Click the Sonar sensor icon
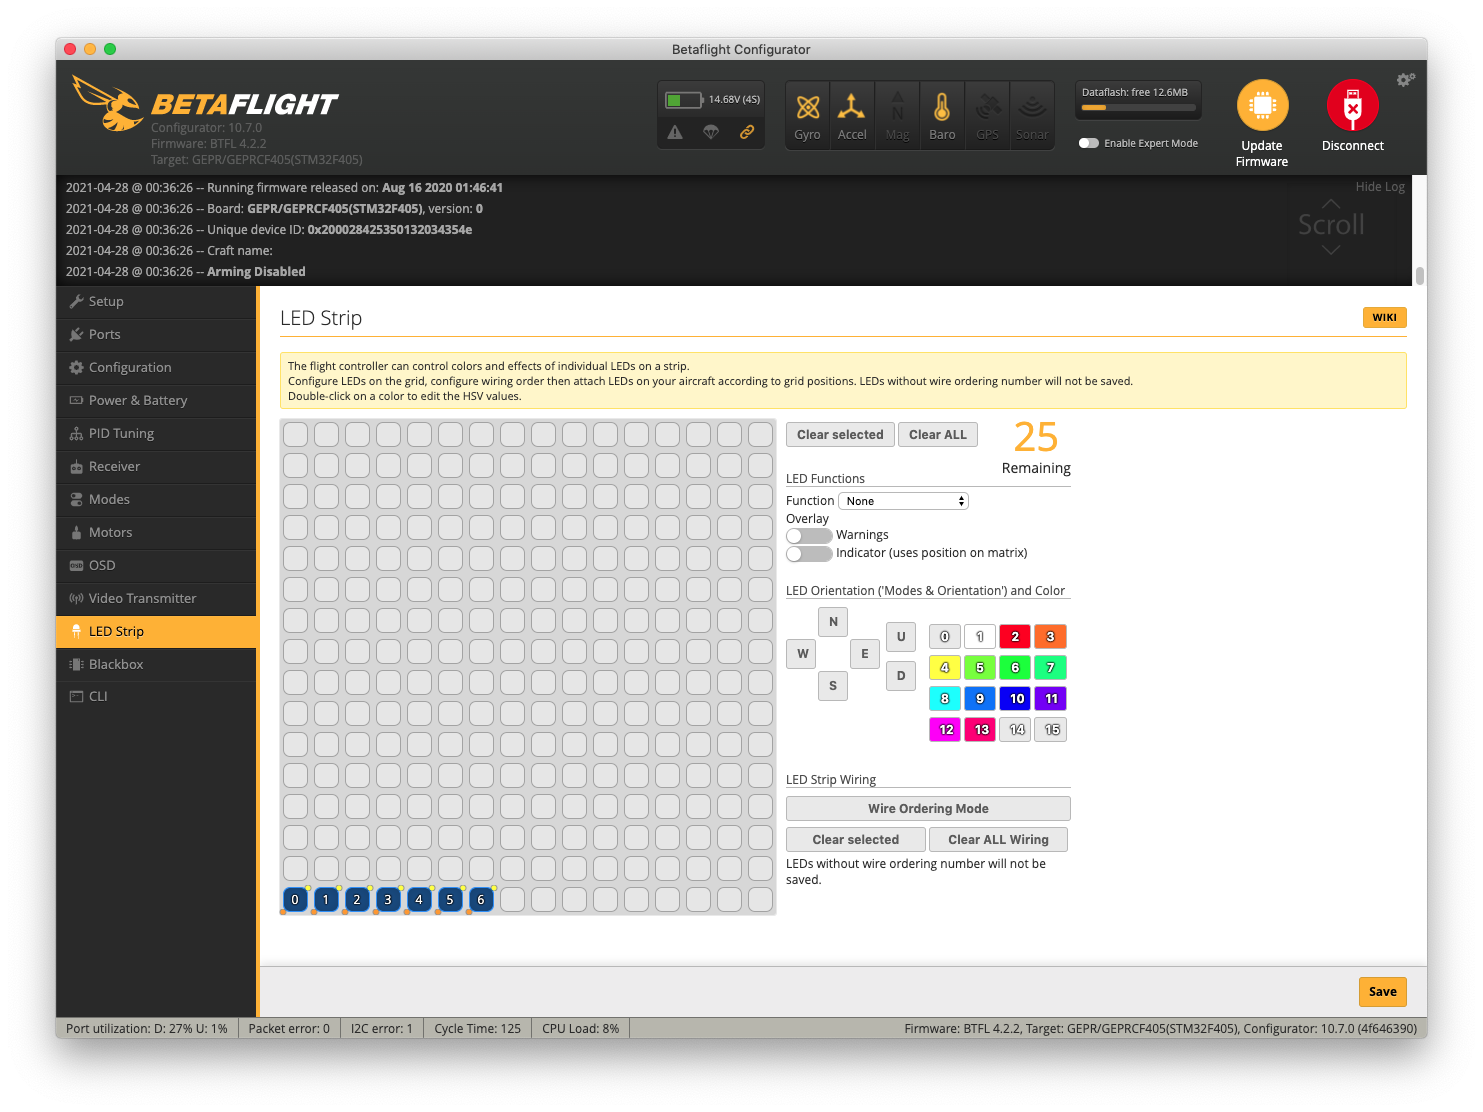Viewport: 1483px width, 1112px height. (1032, 107)
